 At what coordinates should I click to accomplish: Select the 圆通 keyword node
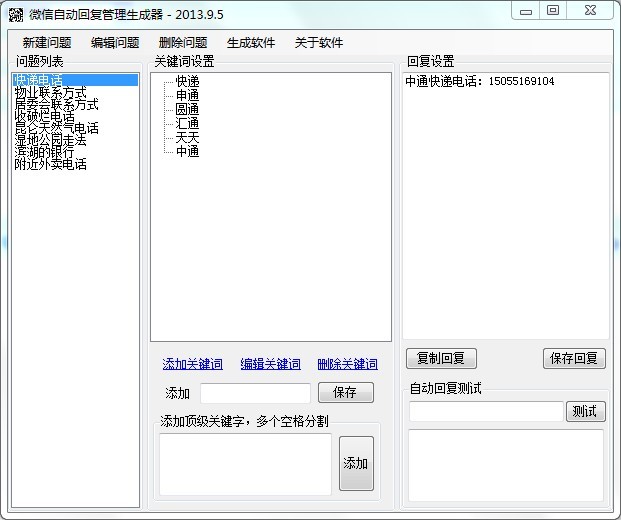tap(187, 109)
